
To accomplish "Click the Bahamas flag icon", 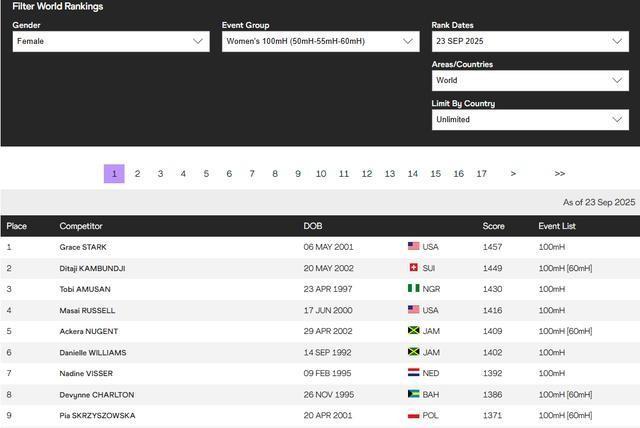I will tap(413, 394).
